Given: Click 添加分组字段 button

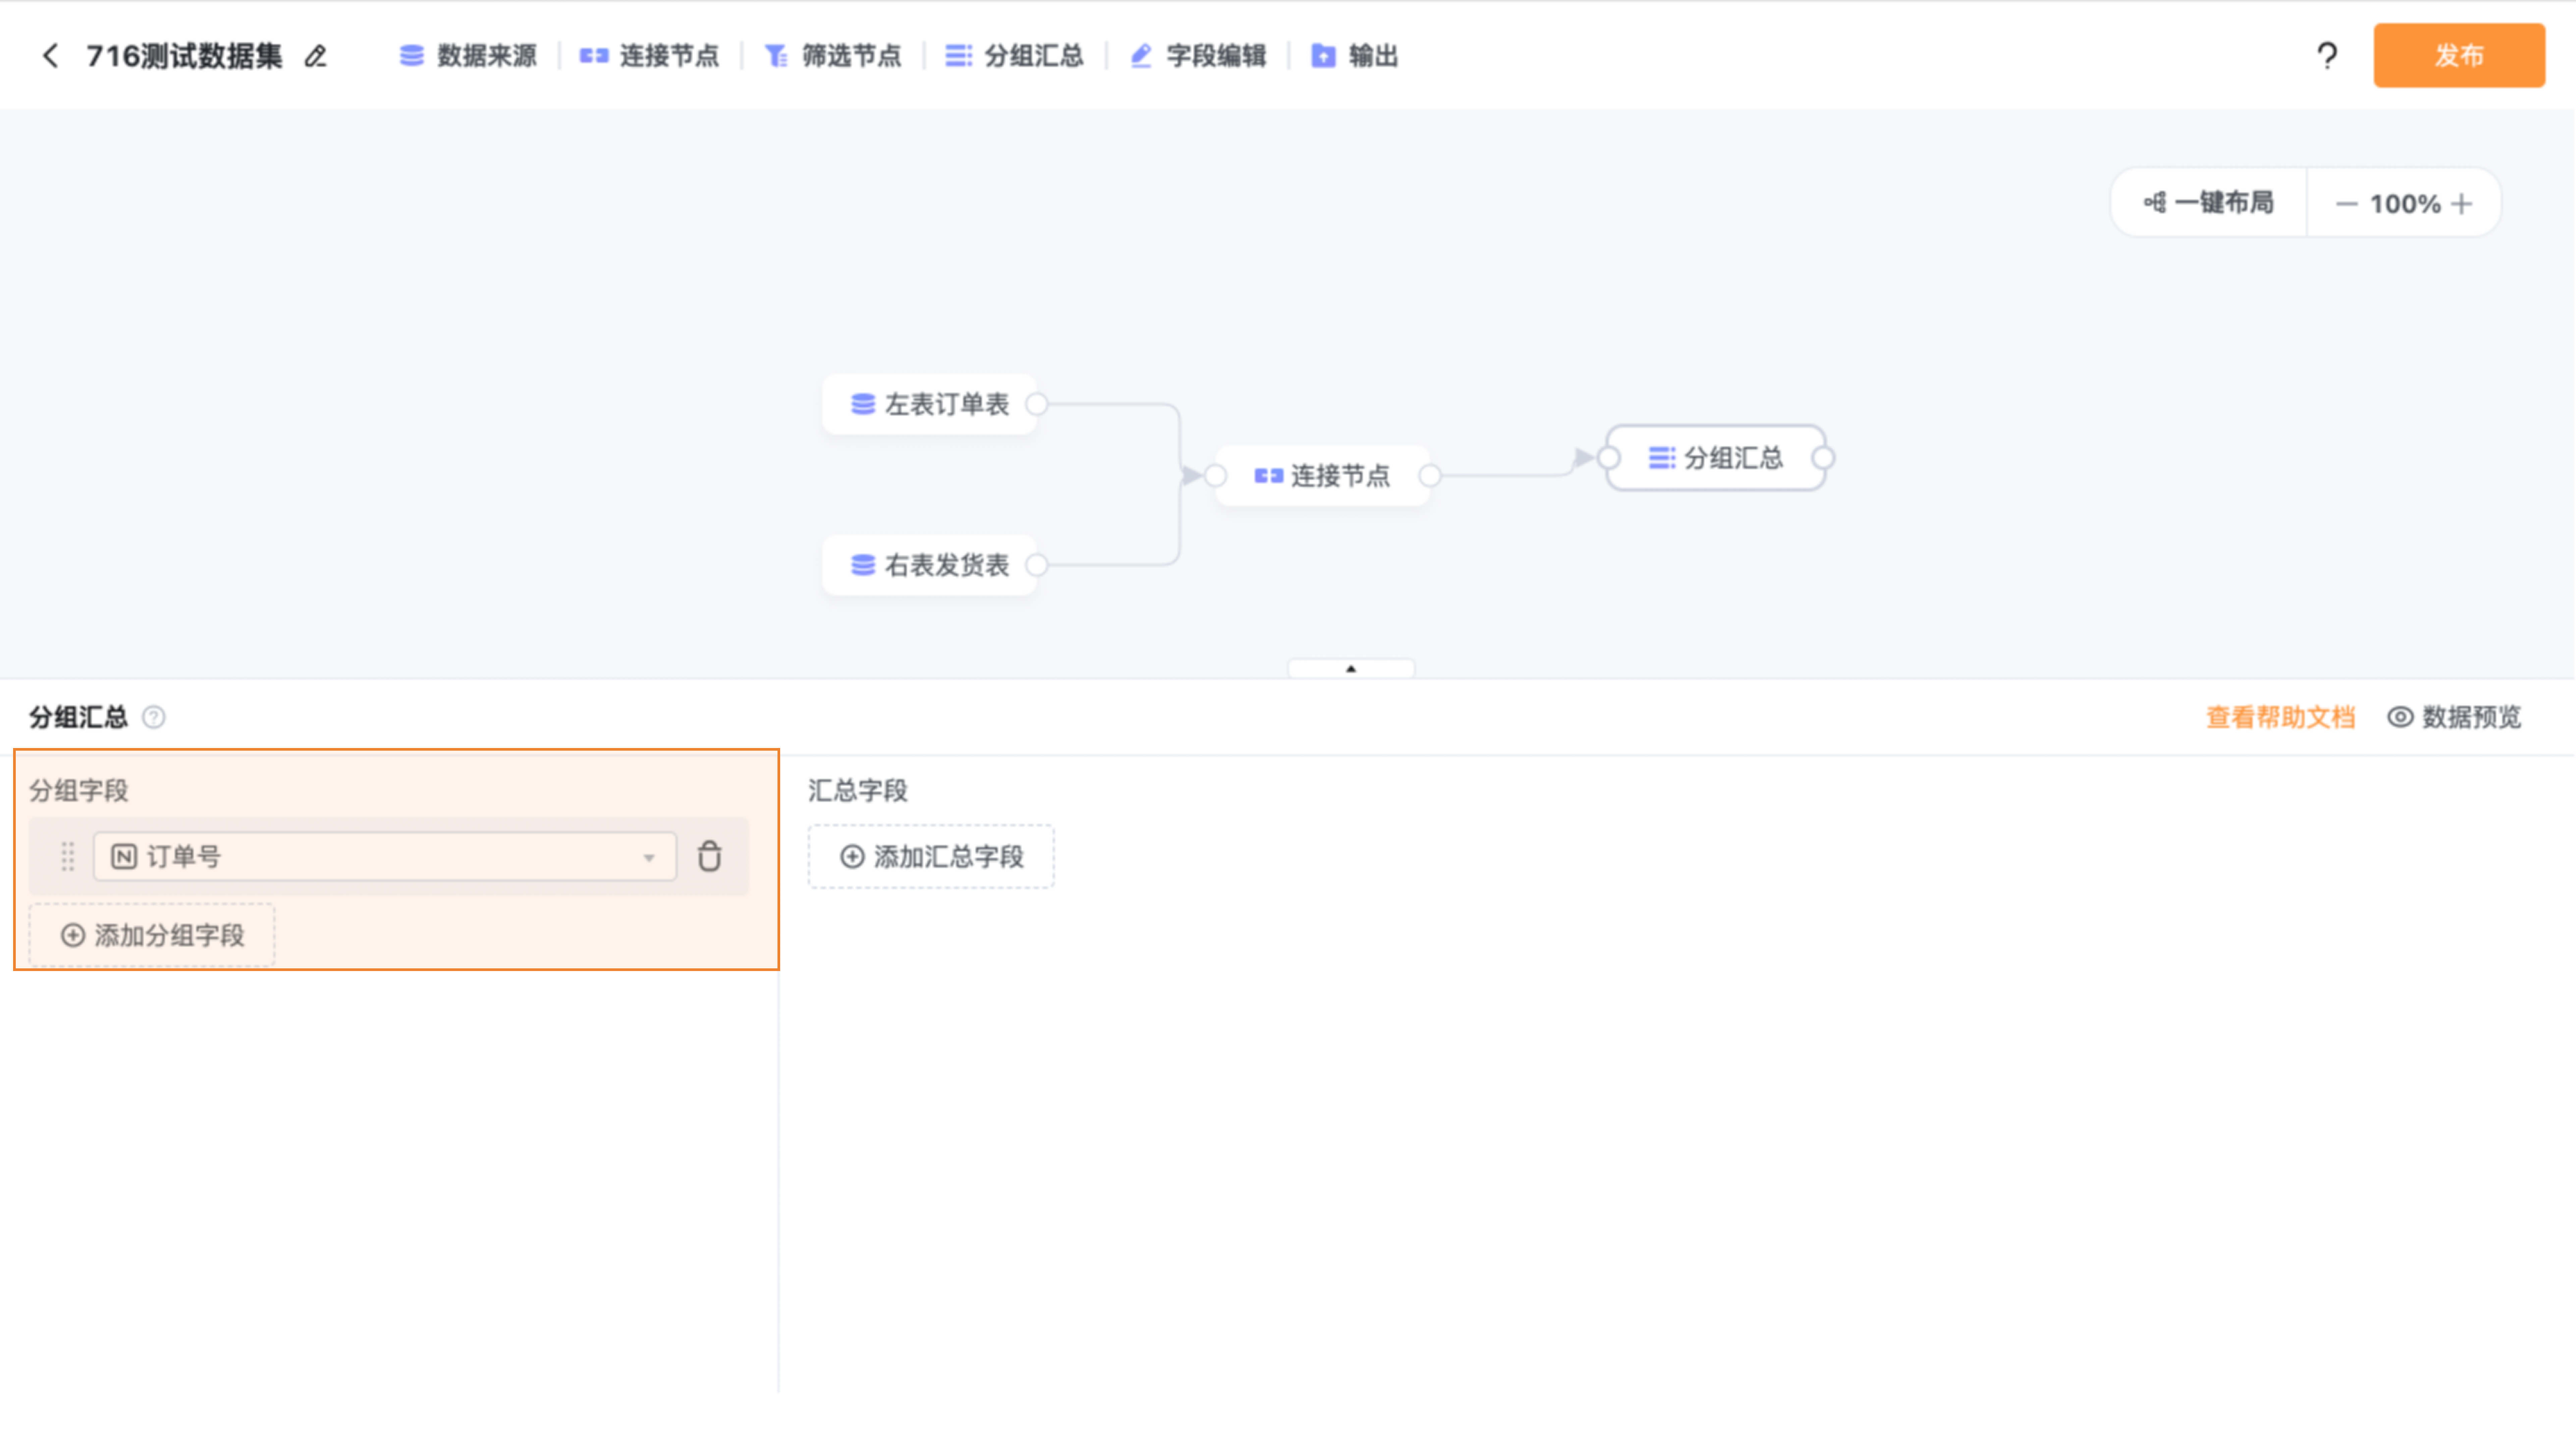Looking at the screenshot, I should click(152, 935).
